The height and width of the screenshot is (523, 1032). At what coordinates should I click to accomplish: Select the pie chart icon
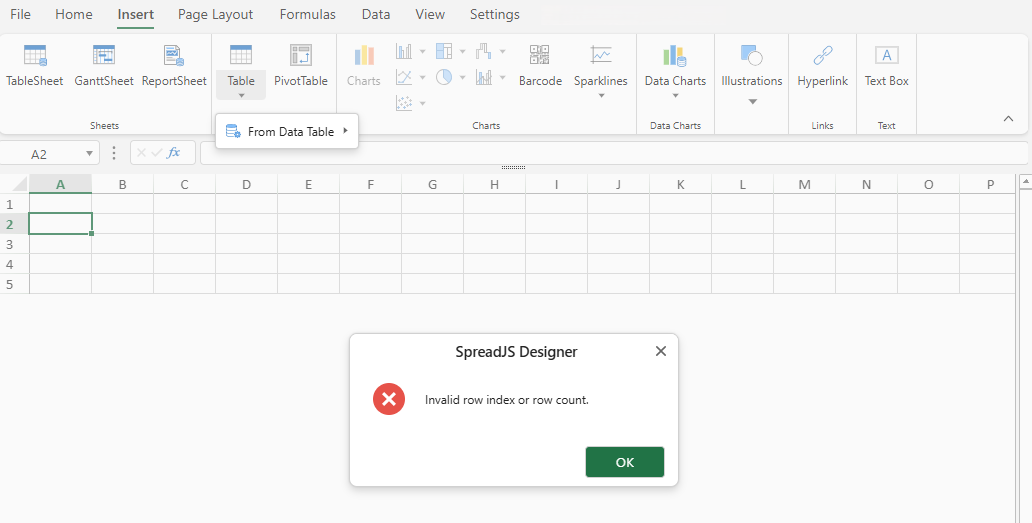[444, 78]
